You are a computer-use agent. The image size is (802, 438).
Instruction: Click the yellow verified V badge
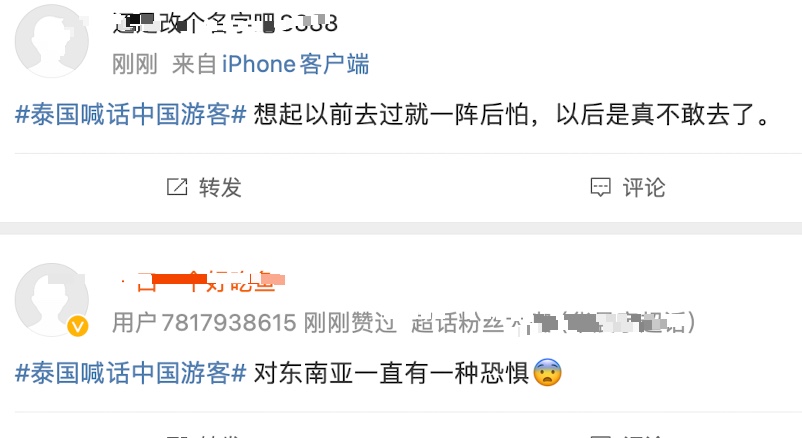(x=78, y=326)
